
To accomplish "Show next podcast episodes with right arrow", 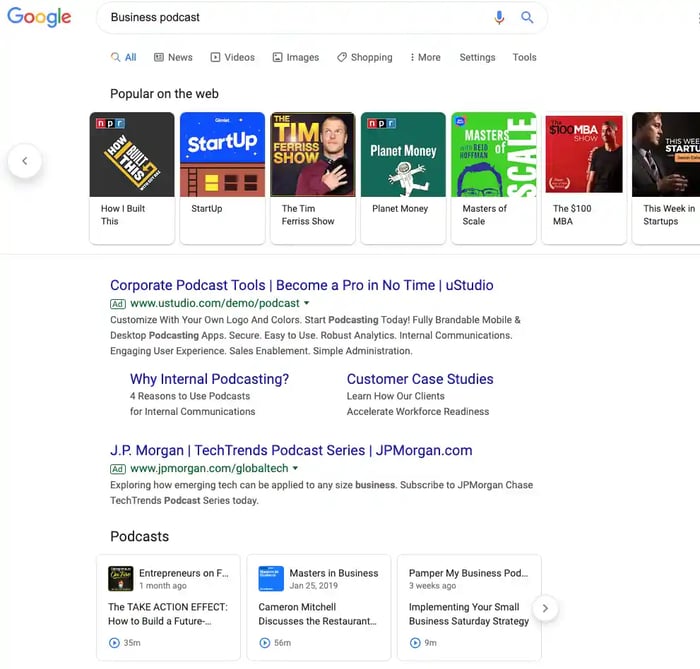I will click(x=545, y=608).
